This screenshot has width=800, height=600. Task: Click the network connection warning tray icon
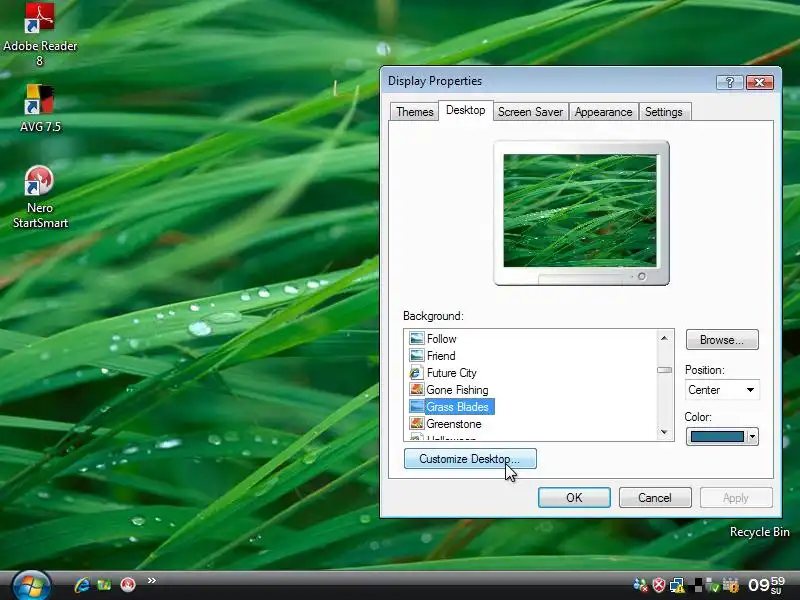pos(678,585)
